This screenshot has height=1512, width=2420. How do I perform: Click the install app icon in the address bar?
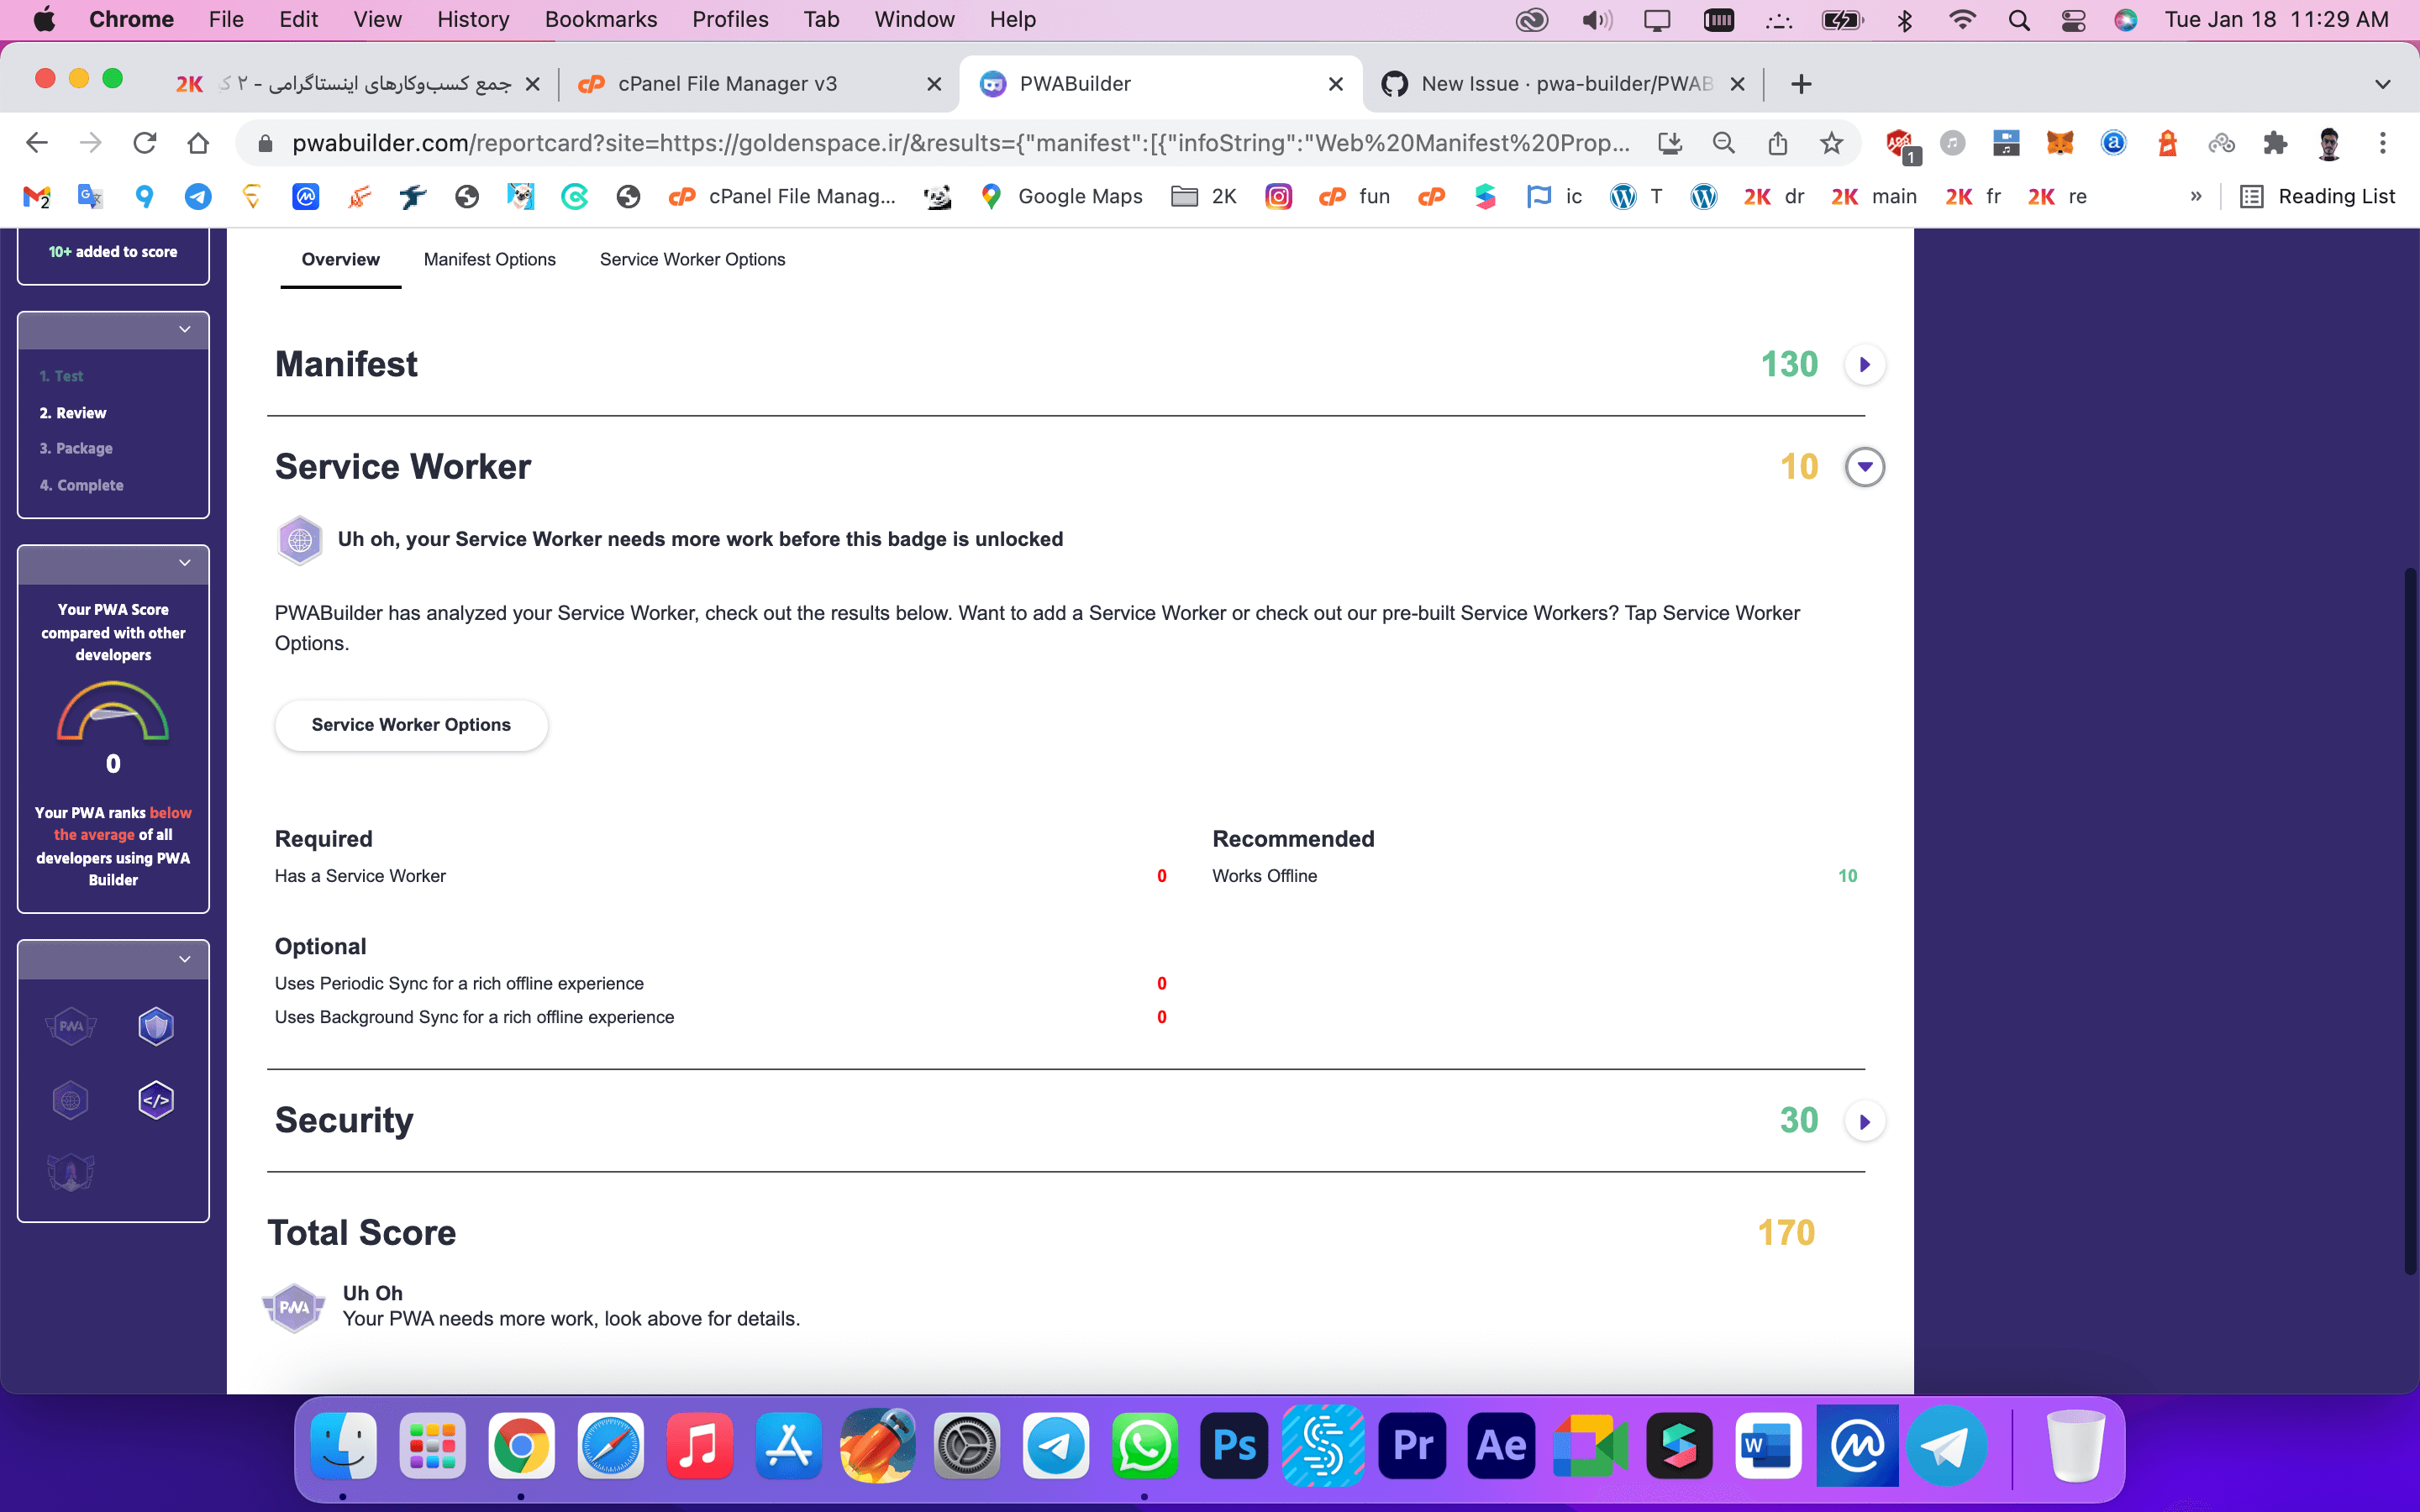pos(1670,143)
